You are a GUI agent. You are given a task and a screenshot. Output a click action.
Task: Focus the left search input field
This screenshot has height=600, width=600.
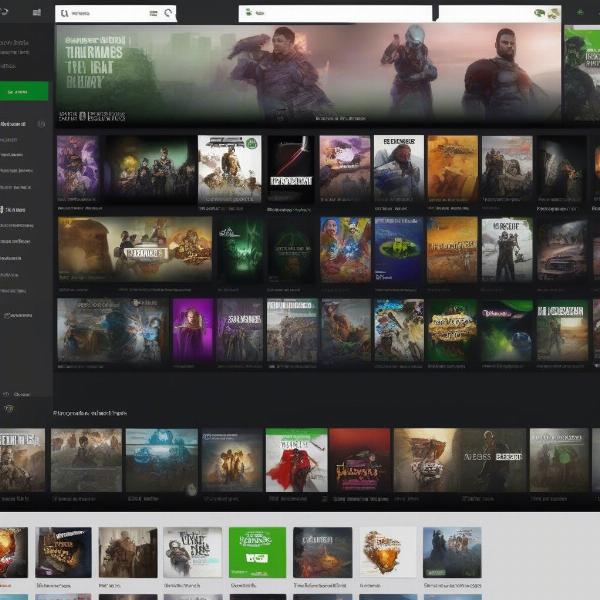pos(116,13)
